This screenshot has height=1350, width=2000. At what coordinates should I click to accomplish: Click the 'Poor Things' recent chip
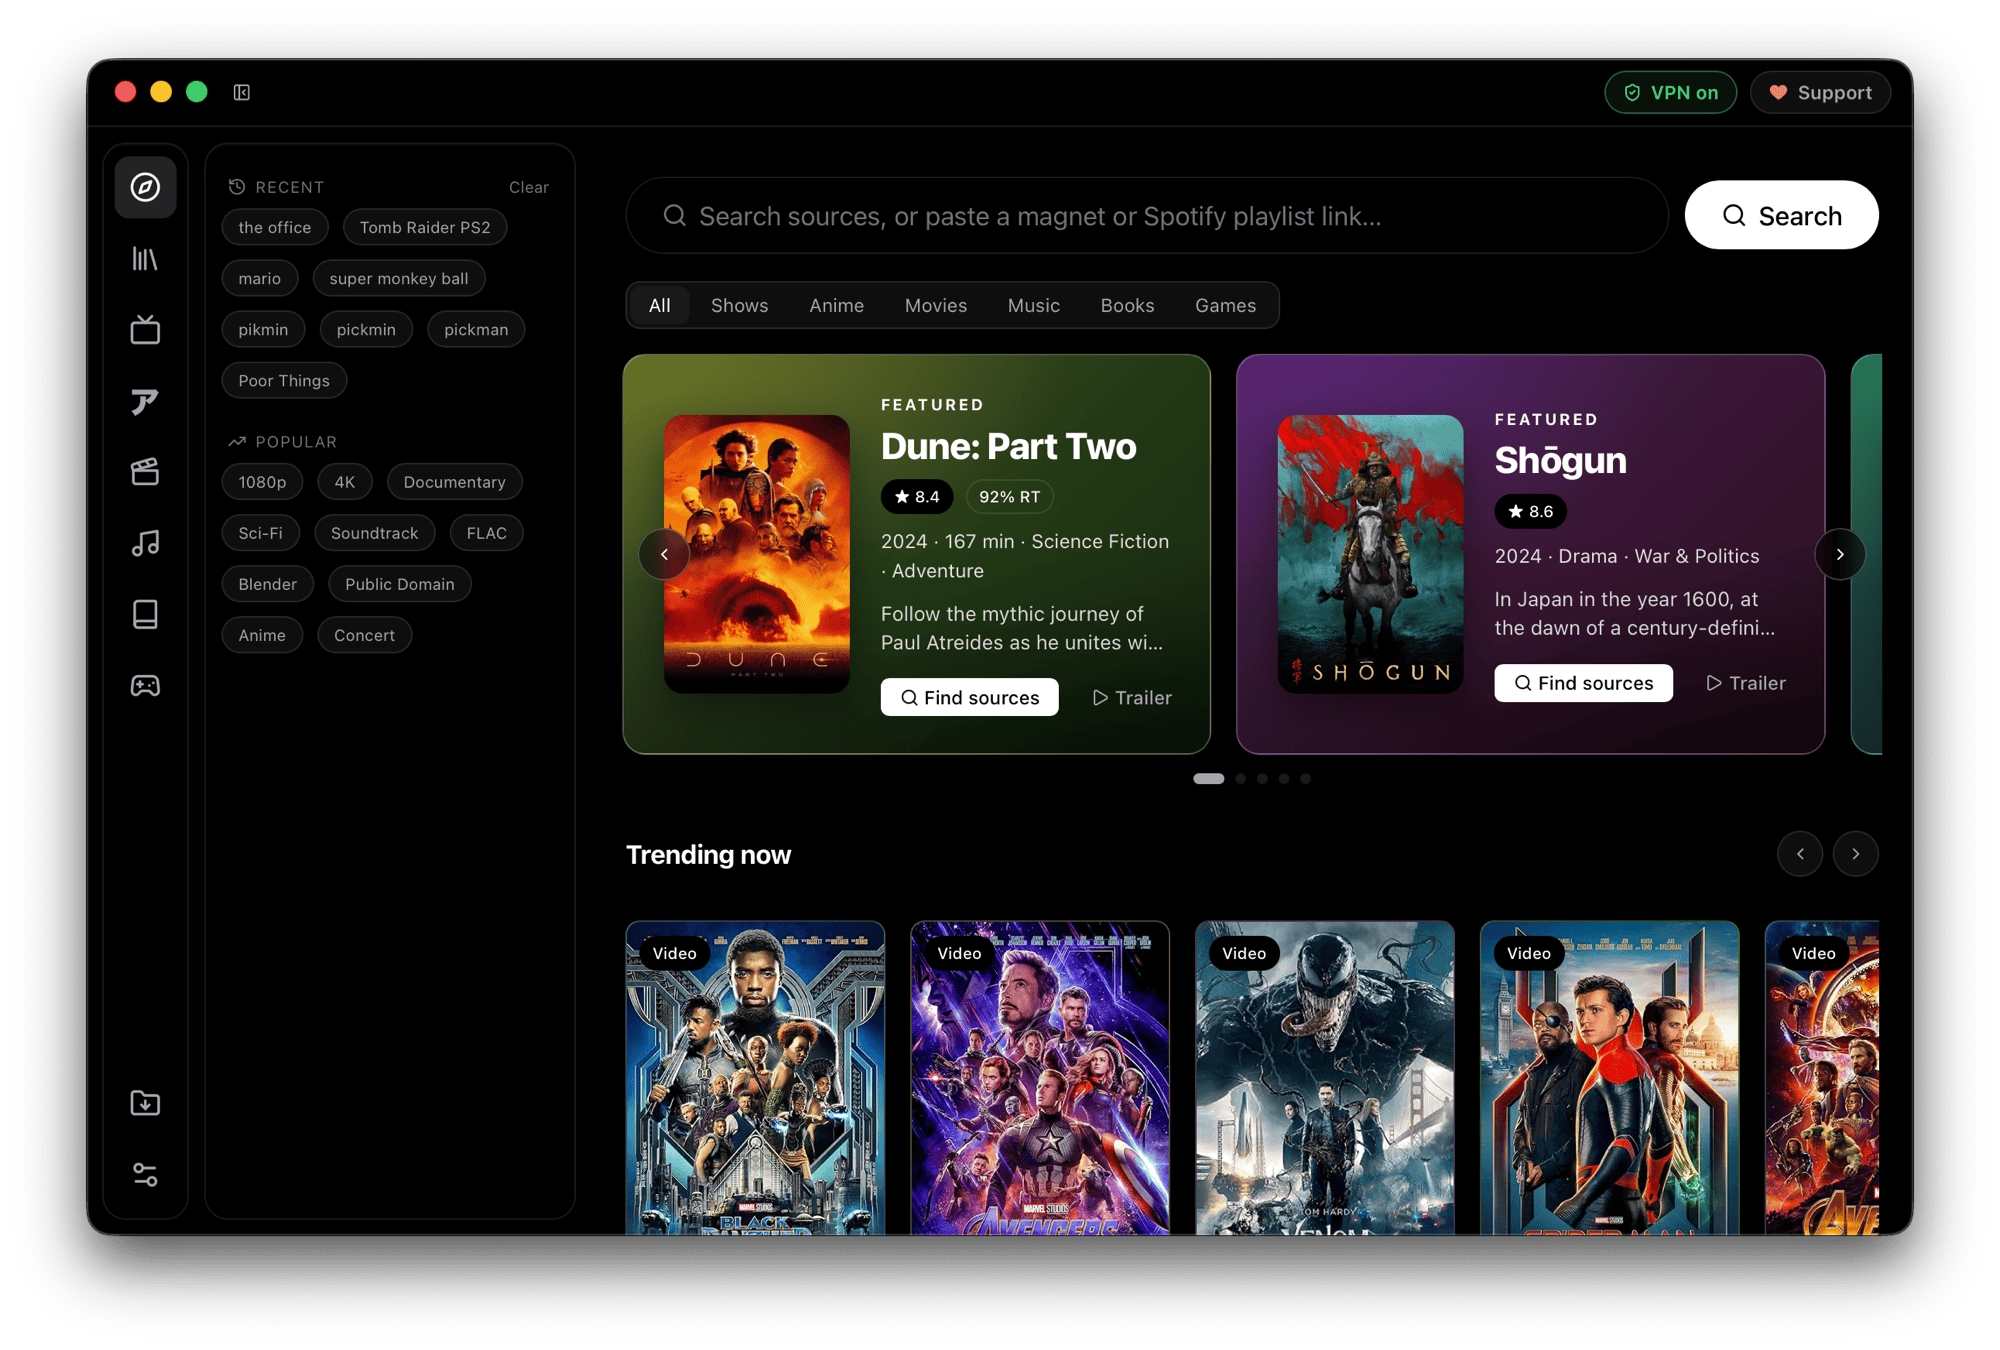point(284,380)
